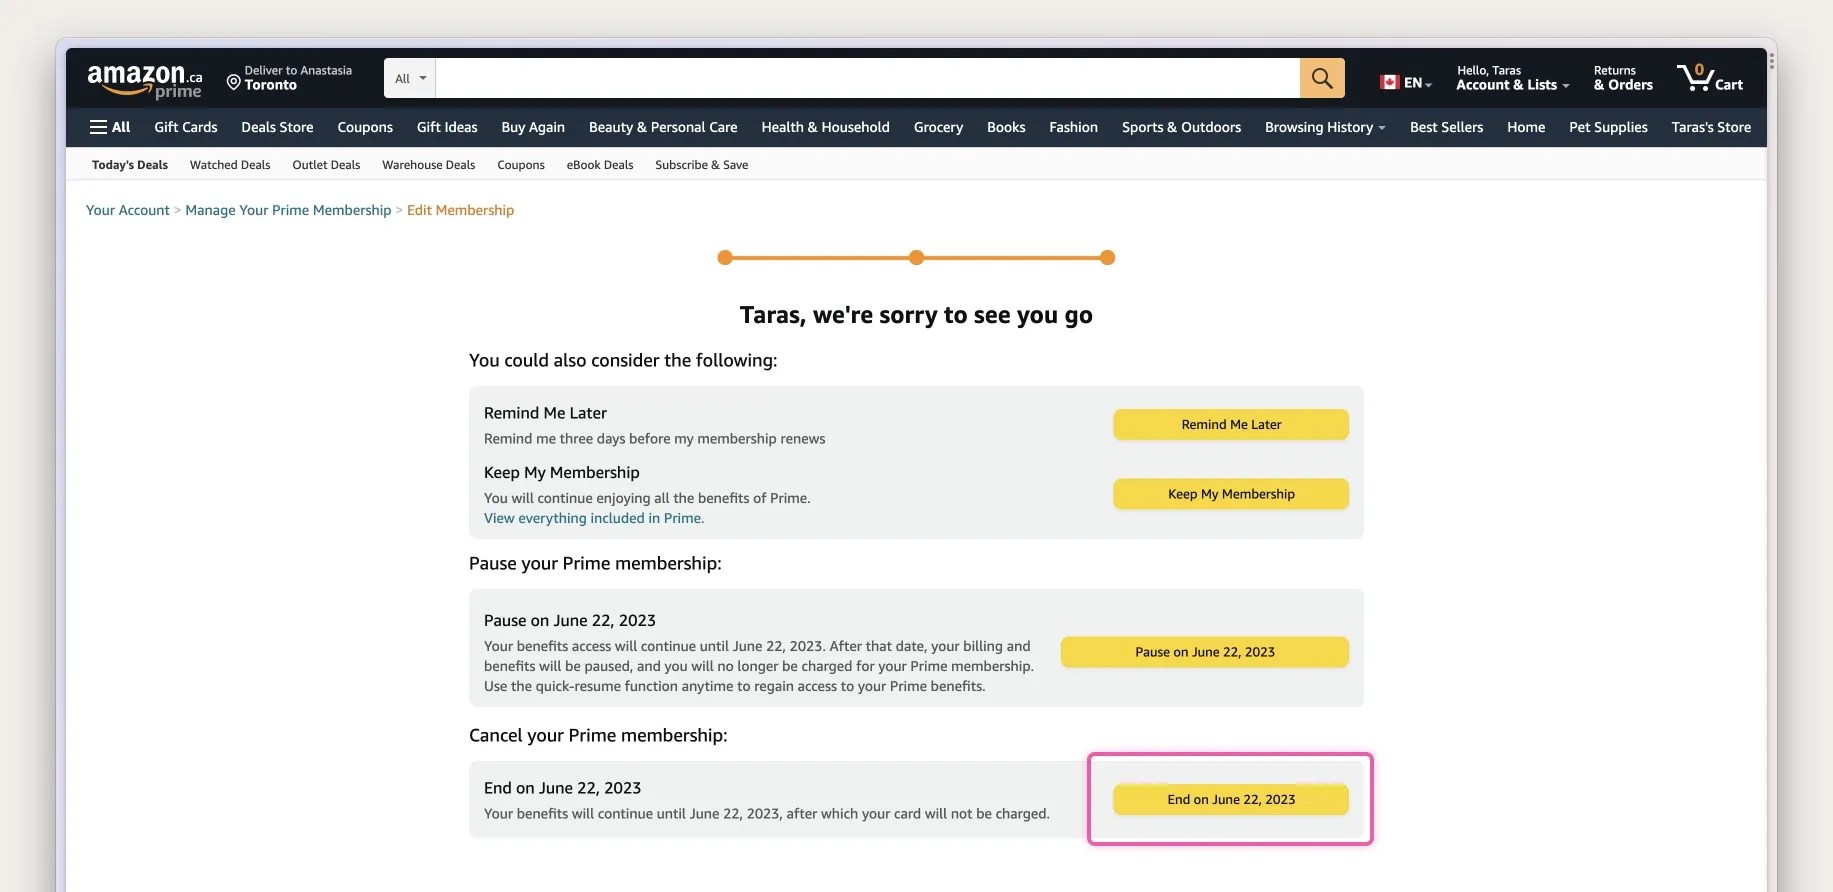Click Pause on June 22, 2023
Screen dimensions: 1833x892
point(1204,651)
